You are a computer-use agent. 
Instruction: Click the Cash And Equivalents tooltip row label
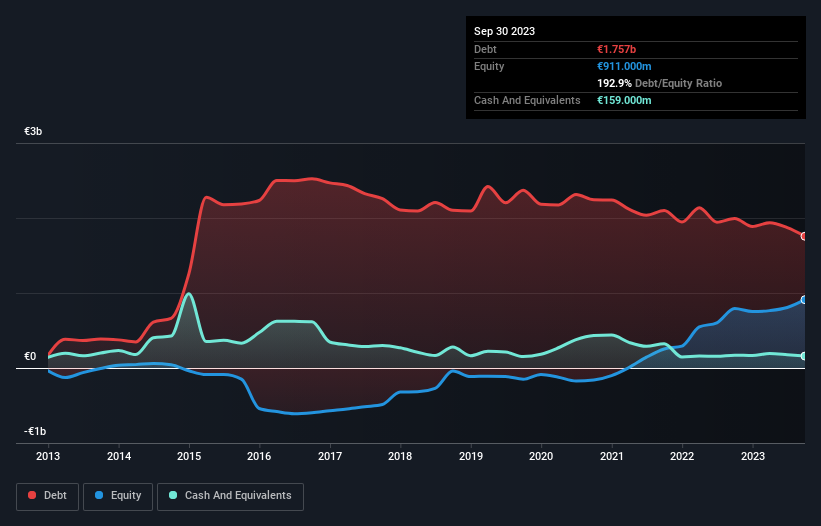[x=527, y=100]
